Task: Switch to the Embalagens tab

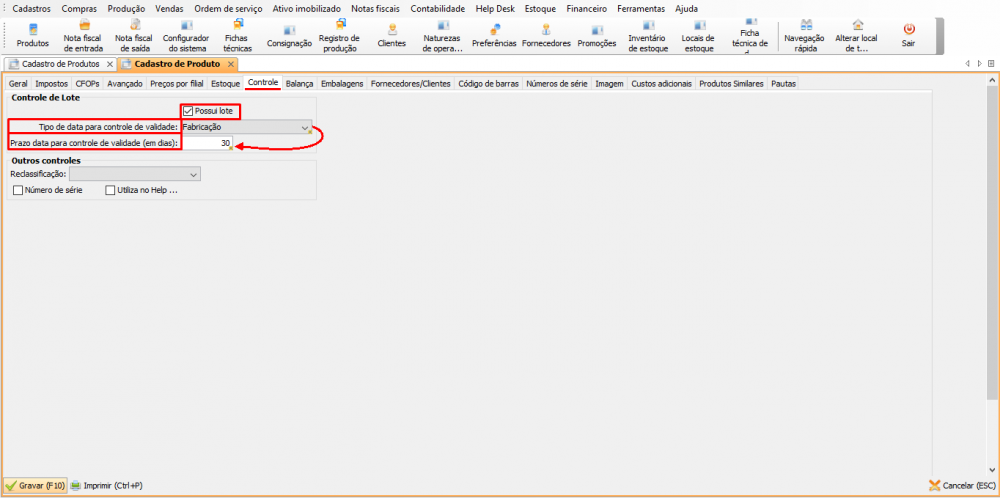Action: 342,84
